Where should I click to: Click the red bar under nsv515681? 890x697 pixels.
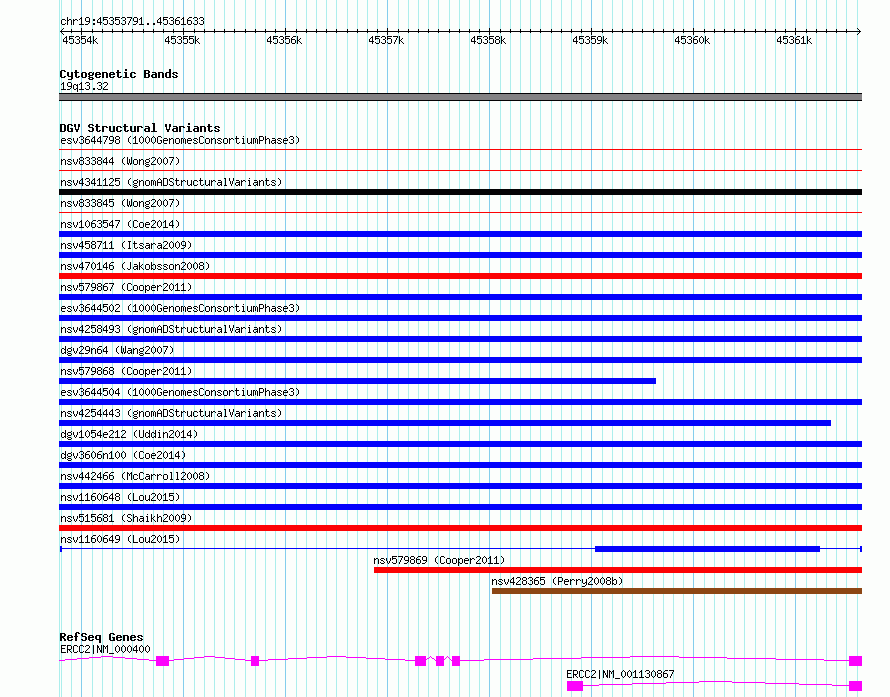pyautogui.click(x=460, y=528)
